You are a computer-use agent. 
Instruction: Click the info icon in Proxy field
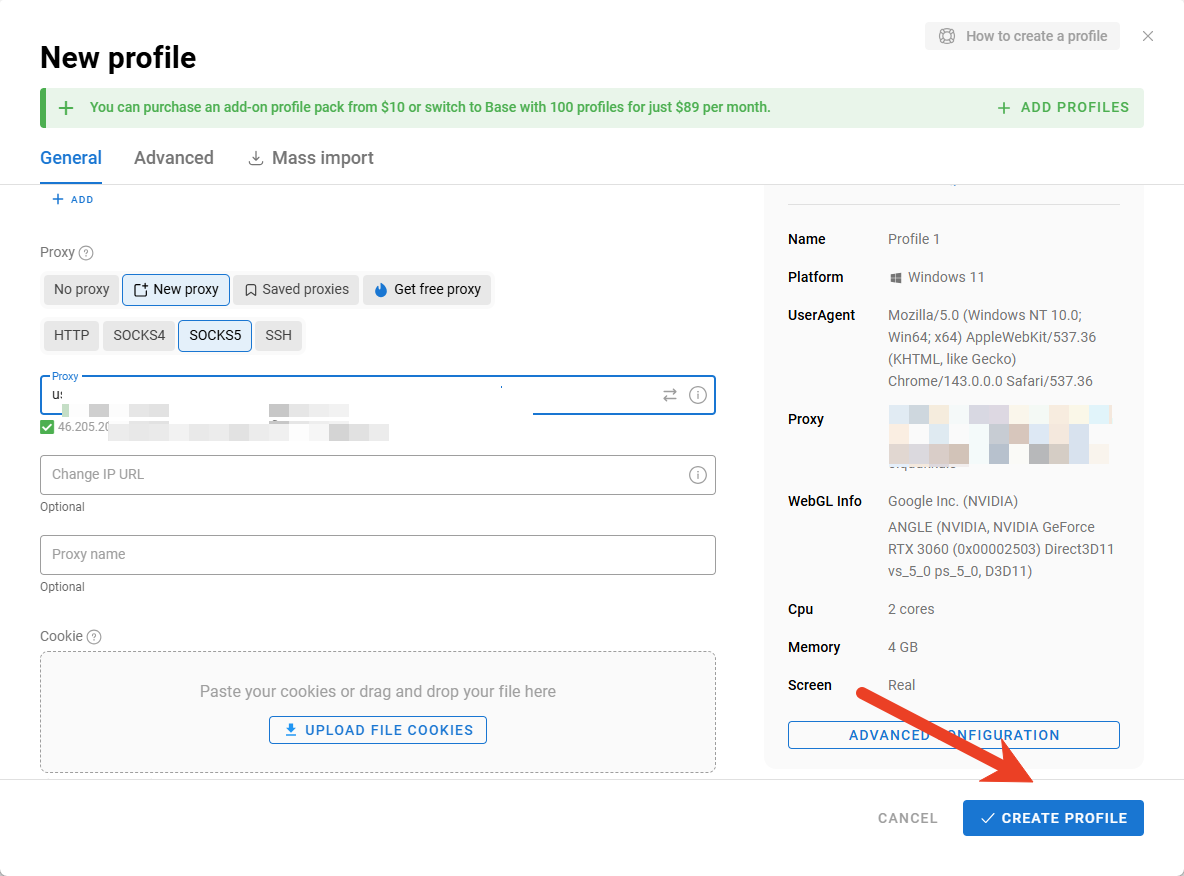point(698,395)
